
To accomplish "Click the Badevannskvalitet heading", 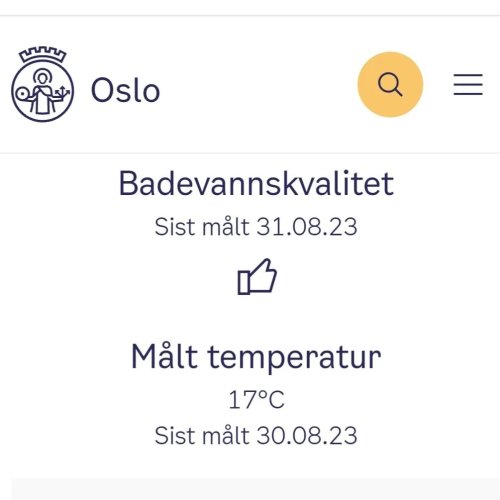I will click(x=256, y=183).
